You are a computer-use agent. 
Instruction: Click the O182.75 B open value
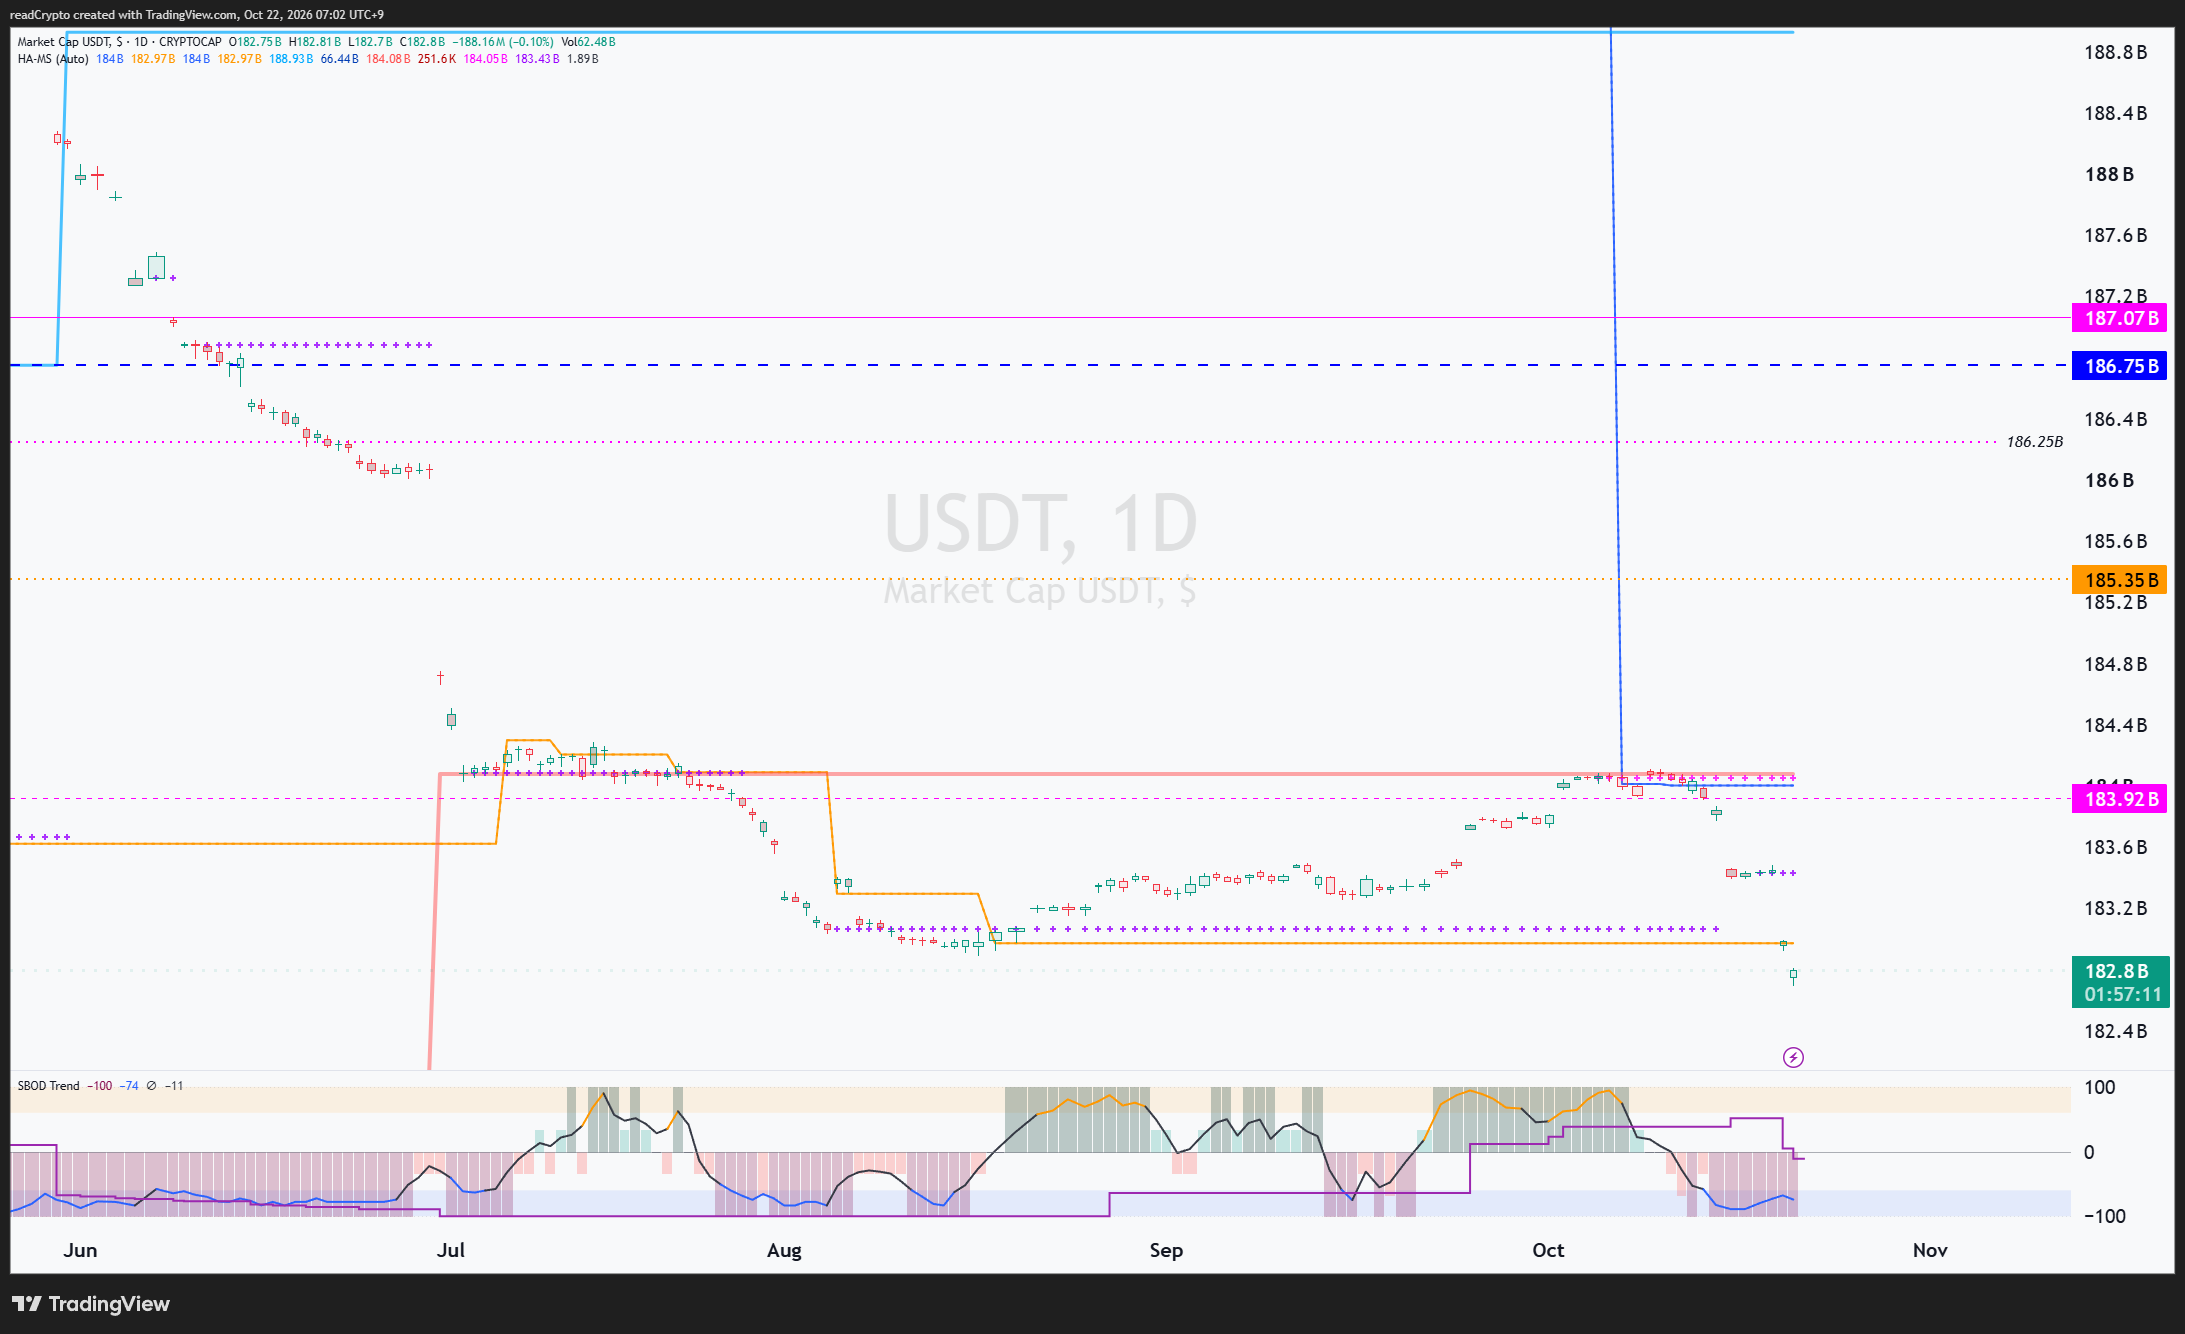pos(255,42)
